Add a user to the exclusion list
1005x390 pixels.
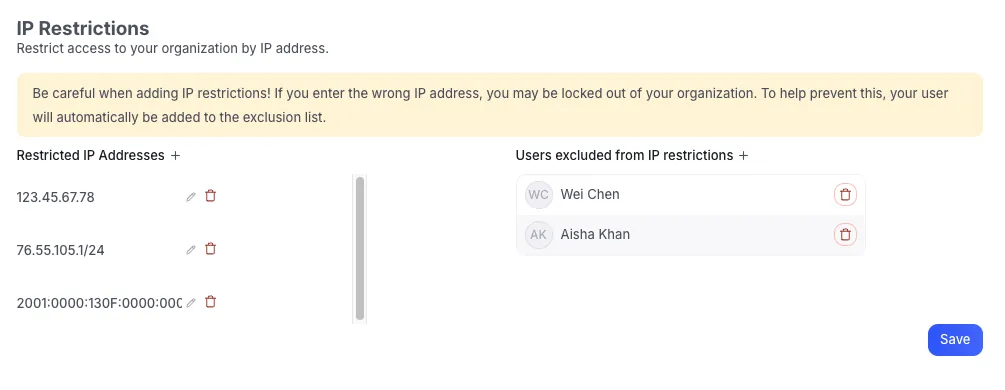(743, 155)
